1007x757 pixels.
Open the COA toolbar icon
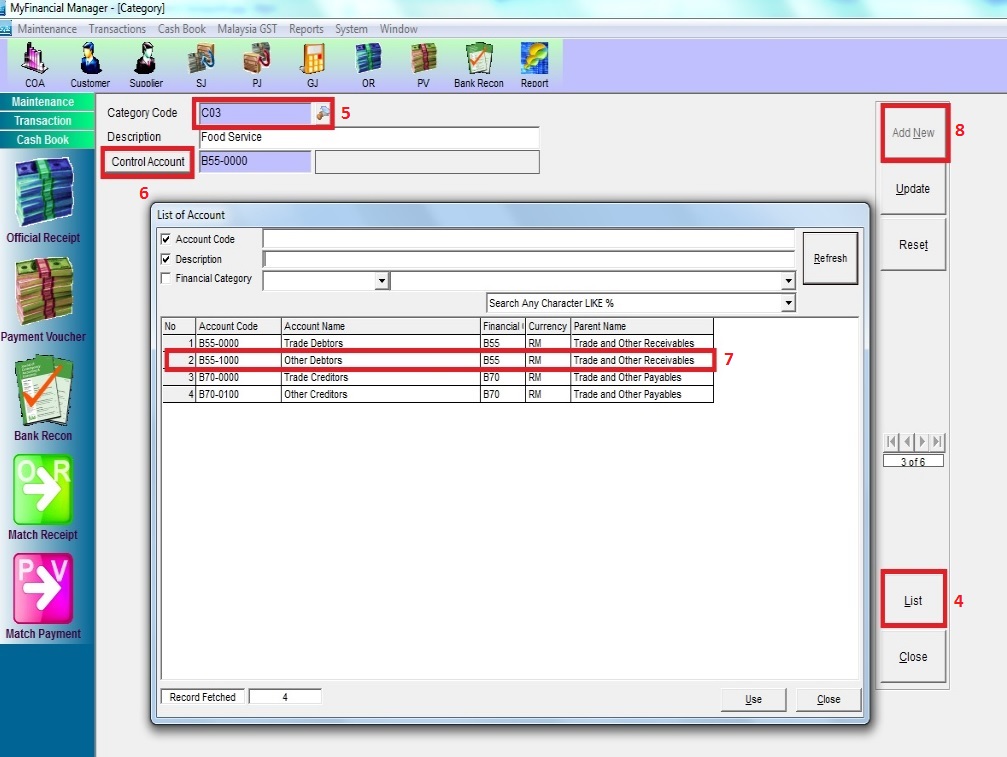click(x=35, y=62)
